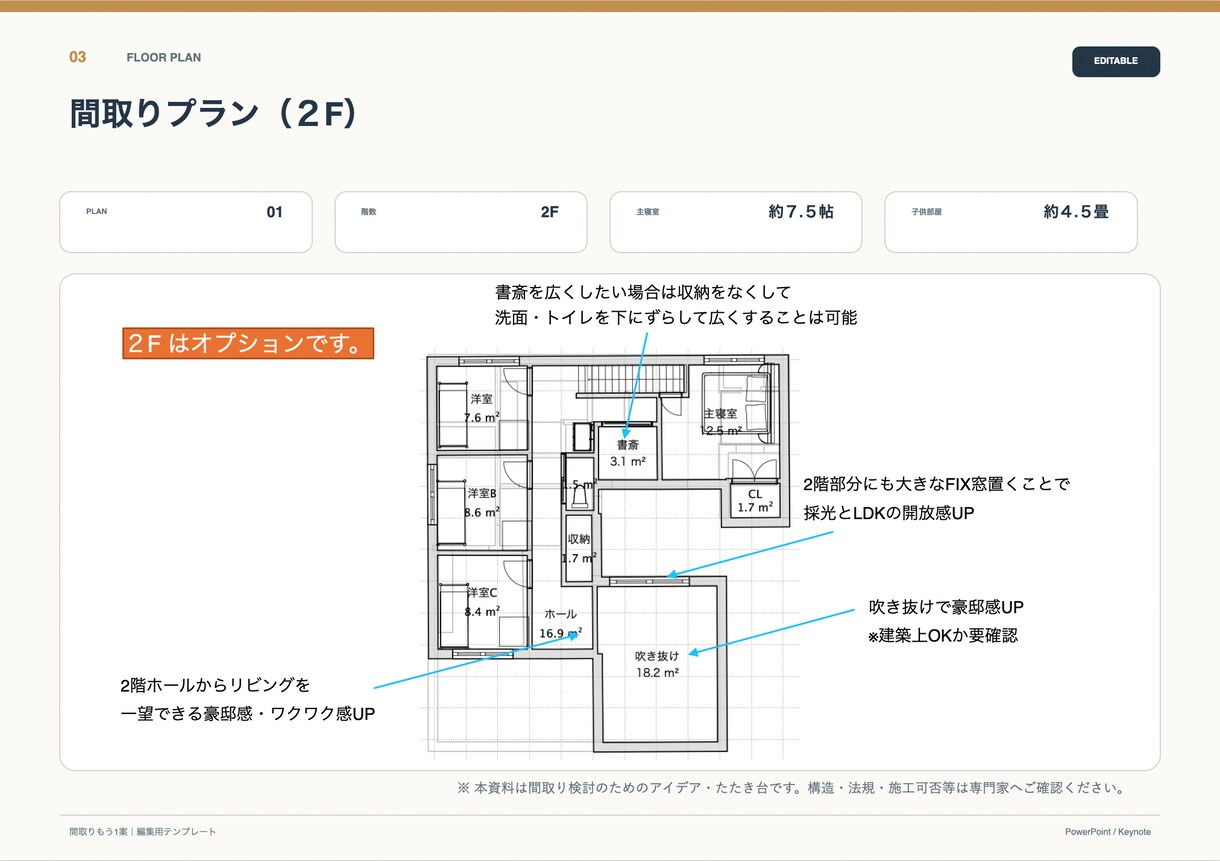Click the 吹き抜け 18.2 m² area
1220x861 pixels.
[657, 664]
